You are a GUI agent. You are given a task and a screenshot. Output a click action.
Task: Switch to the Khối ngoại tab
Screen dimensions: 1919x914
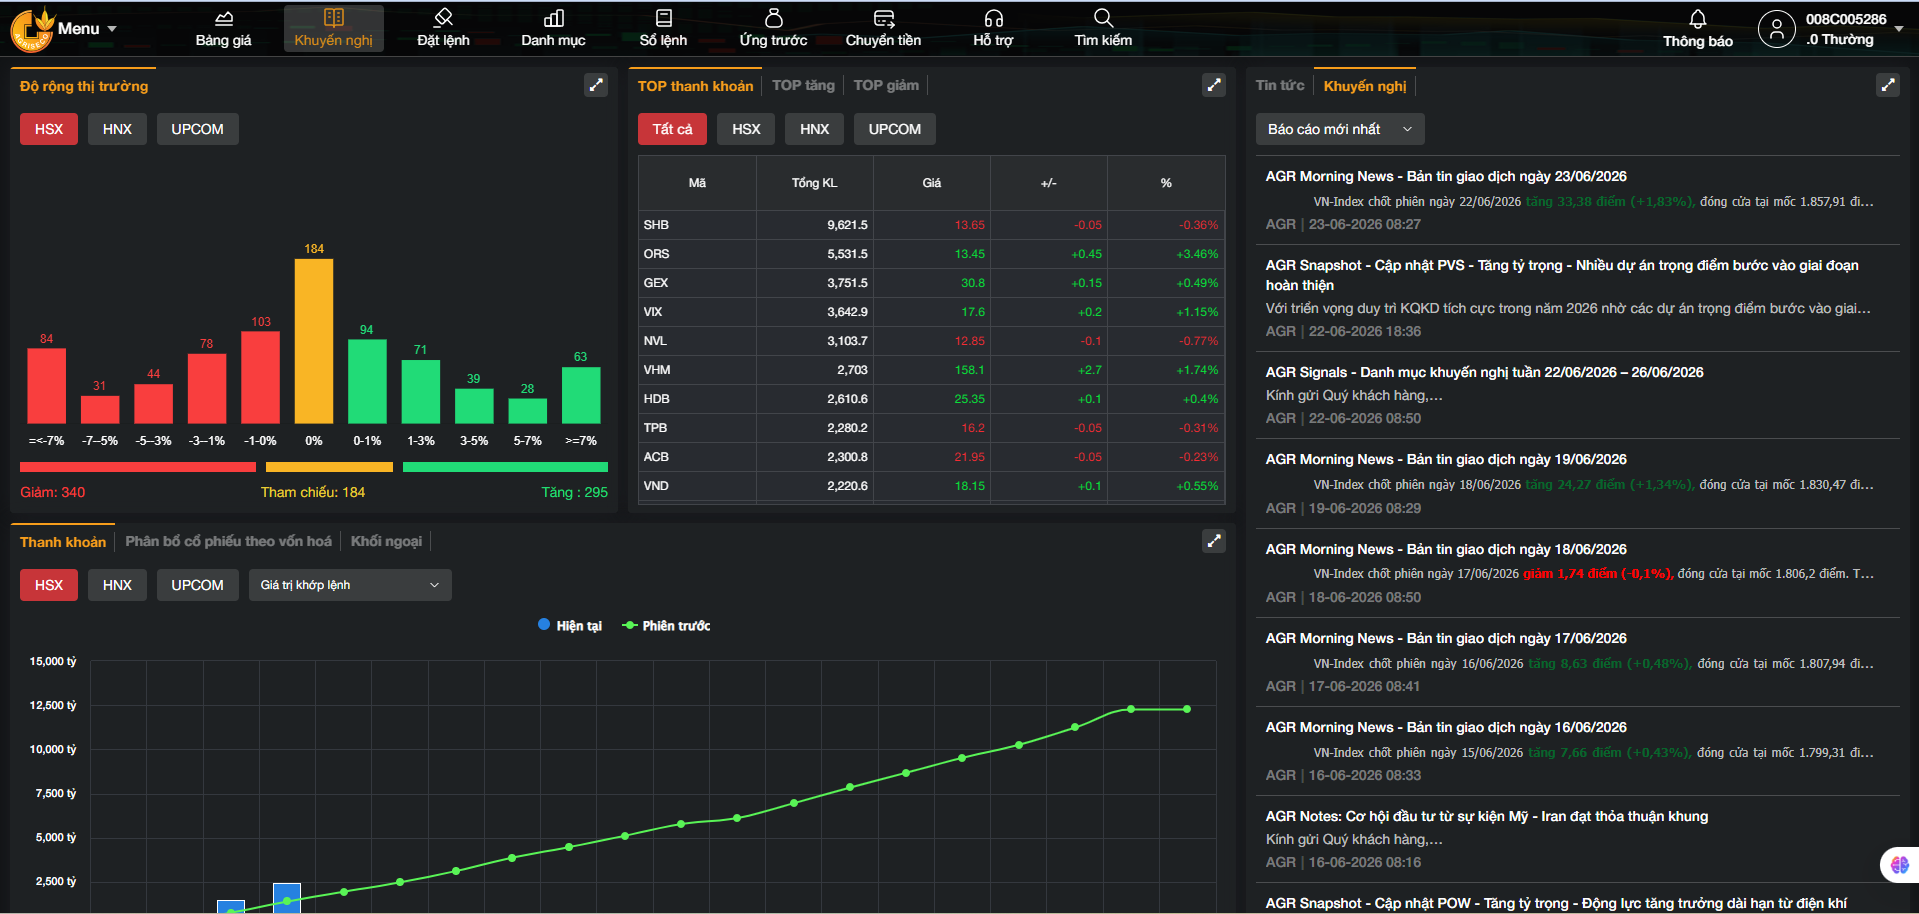pyautogui.click(x=386, y=541)
